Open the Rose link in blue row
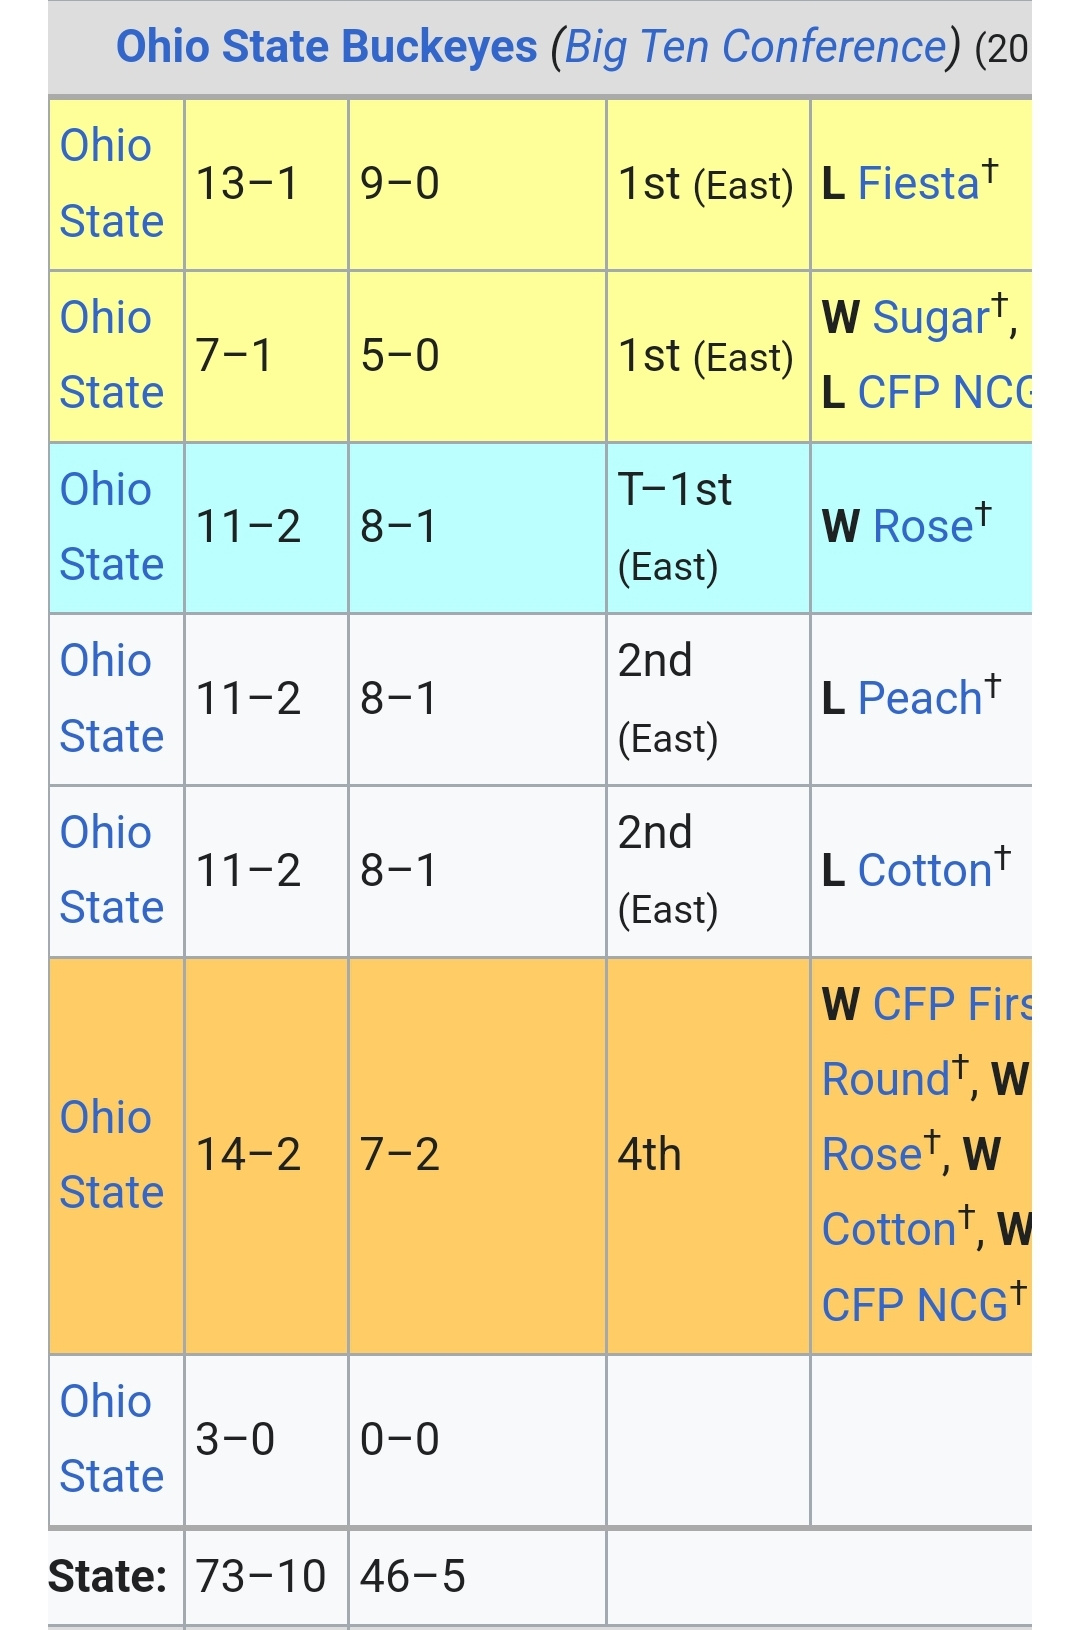 pyautogui.click(x=923, y=527)
